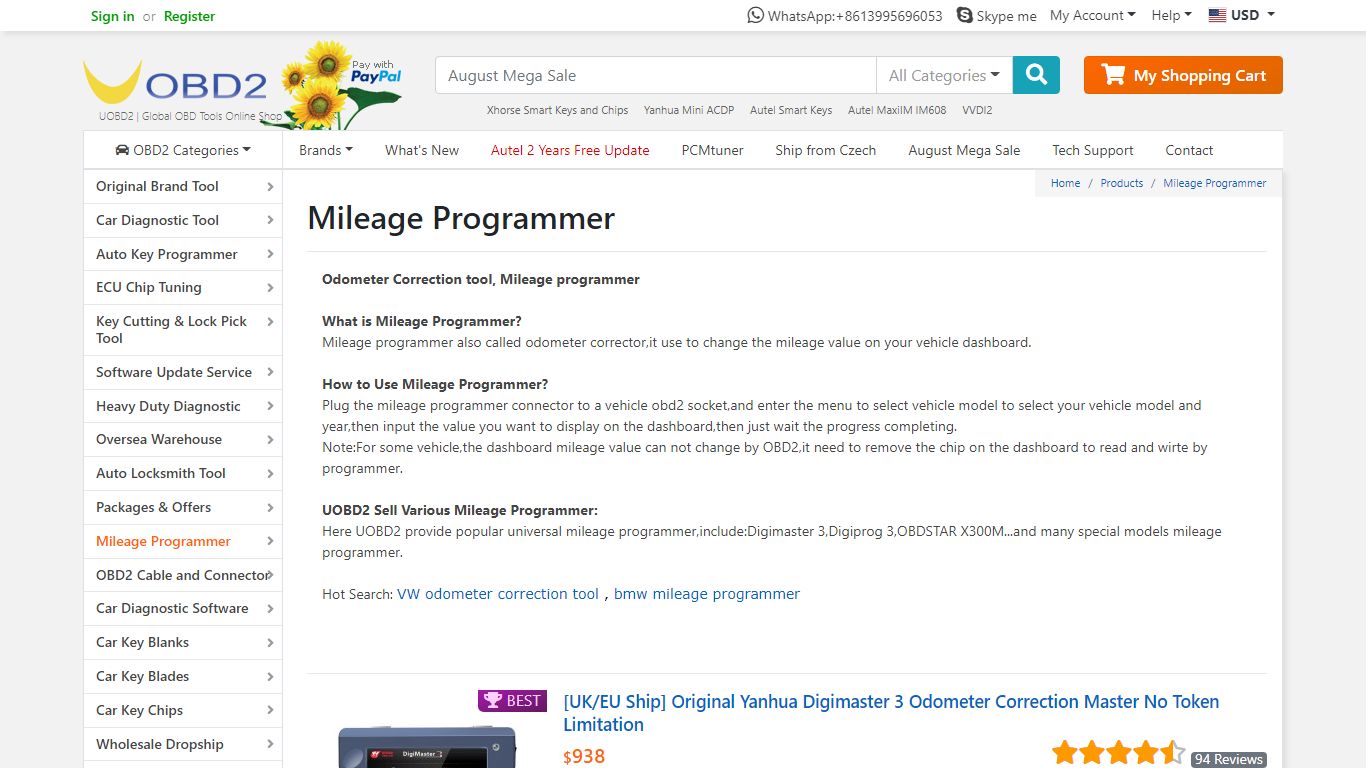The image size is (1366, 768).
Task: Click the BEST trophy badge
Action: coord(512,701)
